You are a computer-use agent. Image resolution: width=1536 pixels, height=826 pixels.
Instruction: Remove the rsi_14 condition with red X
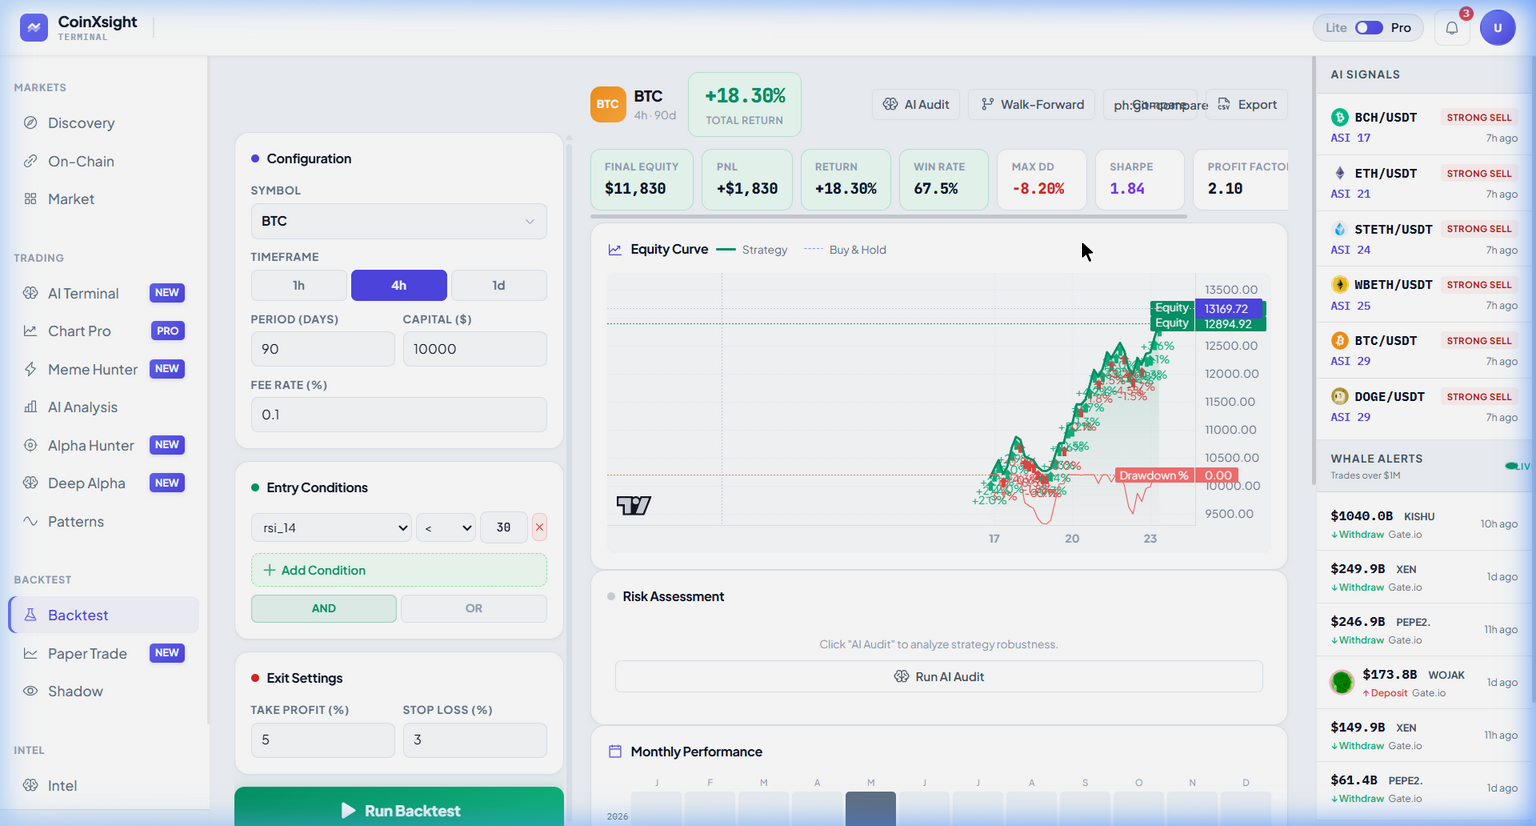point(539,527)
